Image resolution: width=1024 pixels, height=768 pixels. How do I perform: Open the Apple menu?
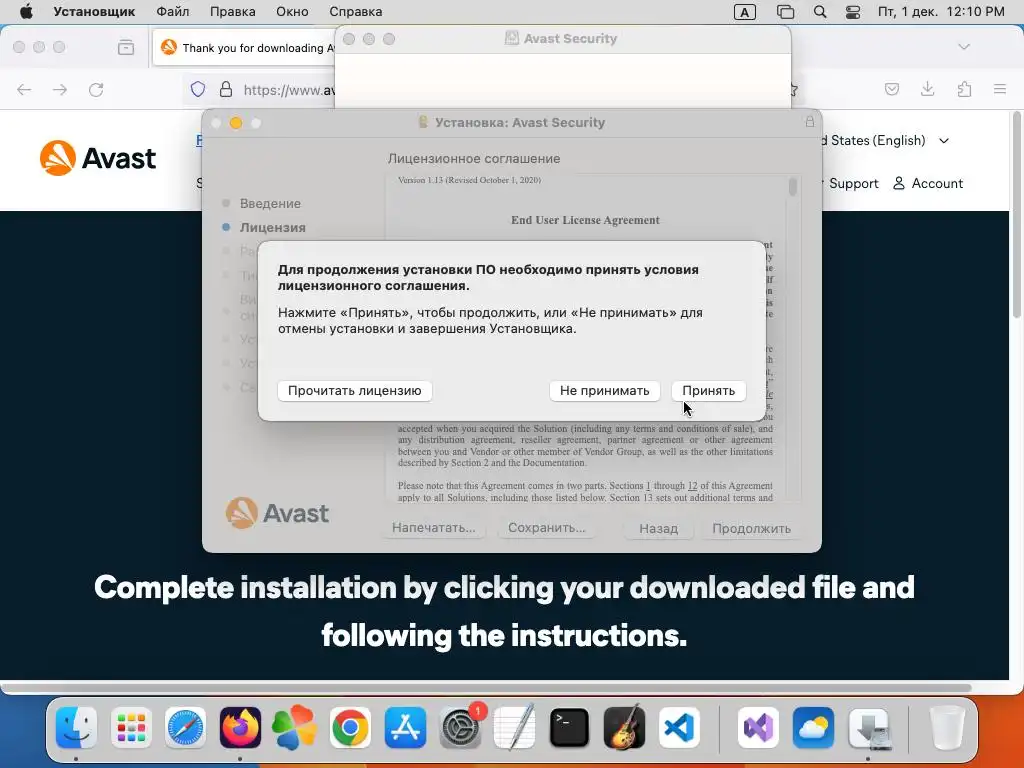pos(26,12)
